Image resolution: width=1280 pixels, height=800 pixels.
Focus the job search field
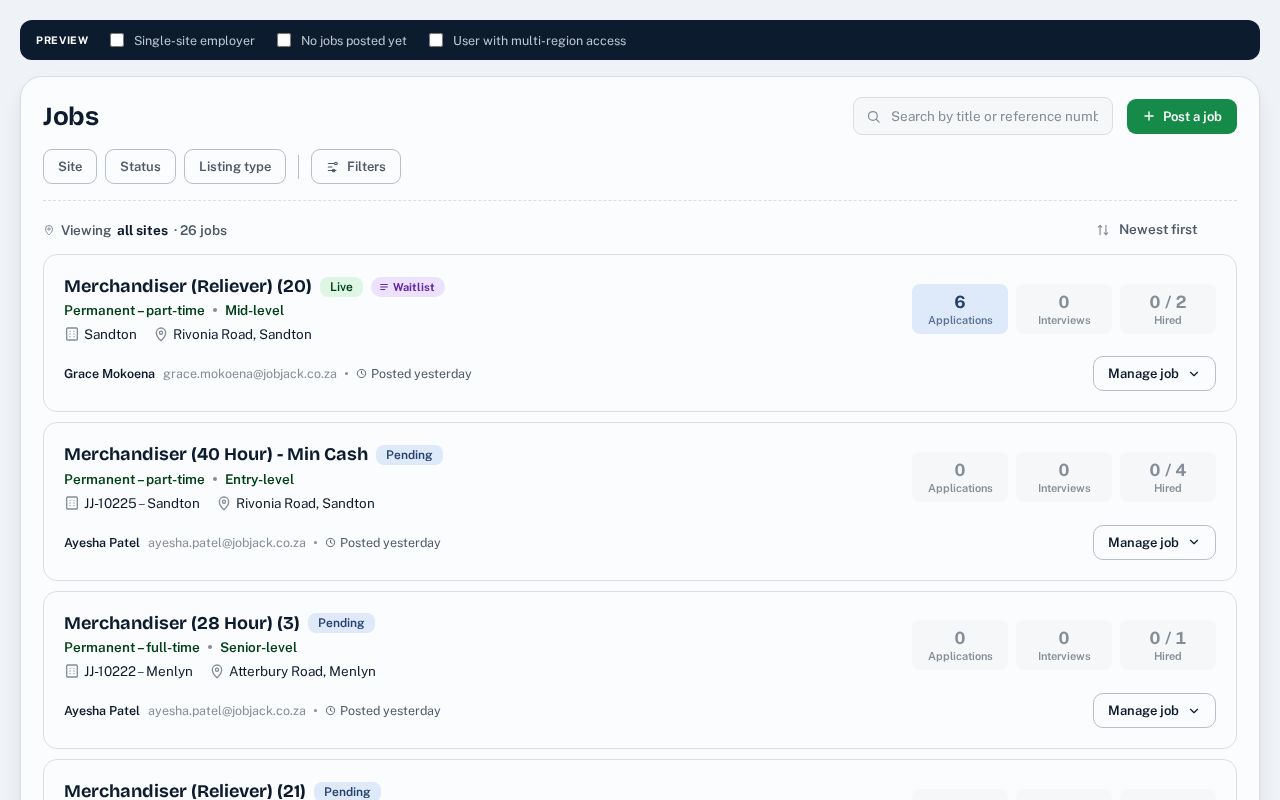(983, 116)
